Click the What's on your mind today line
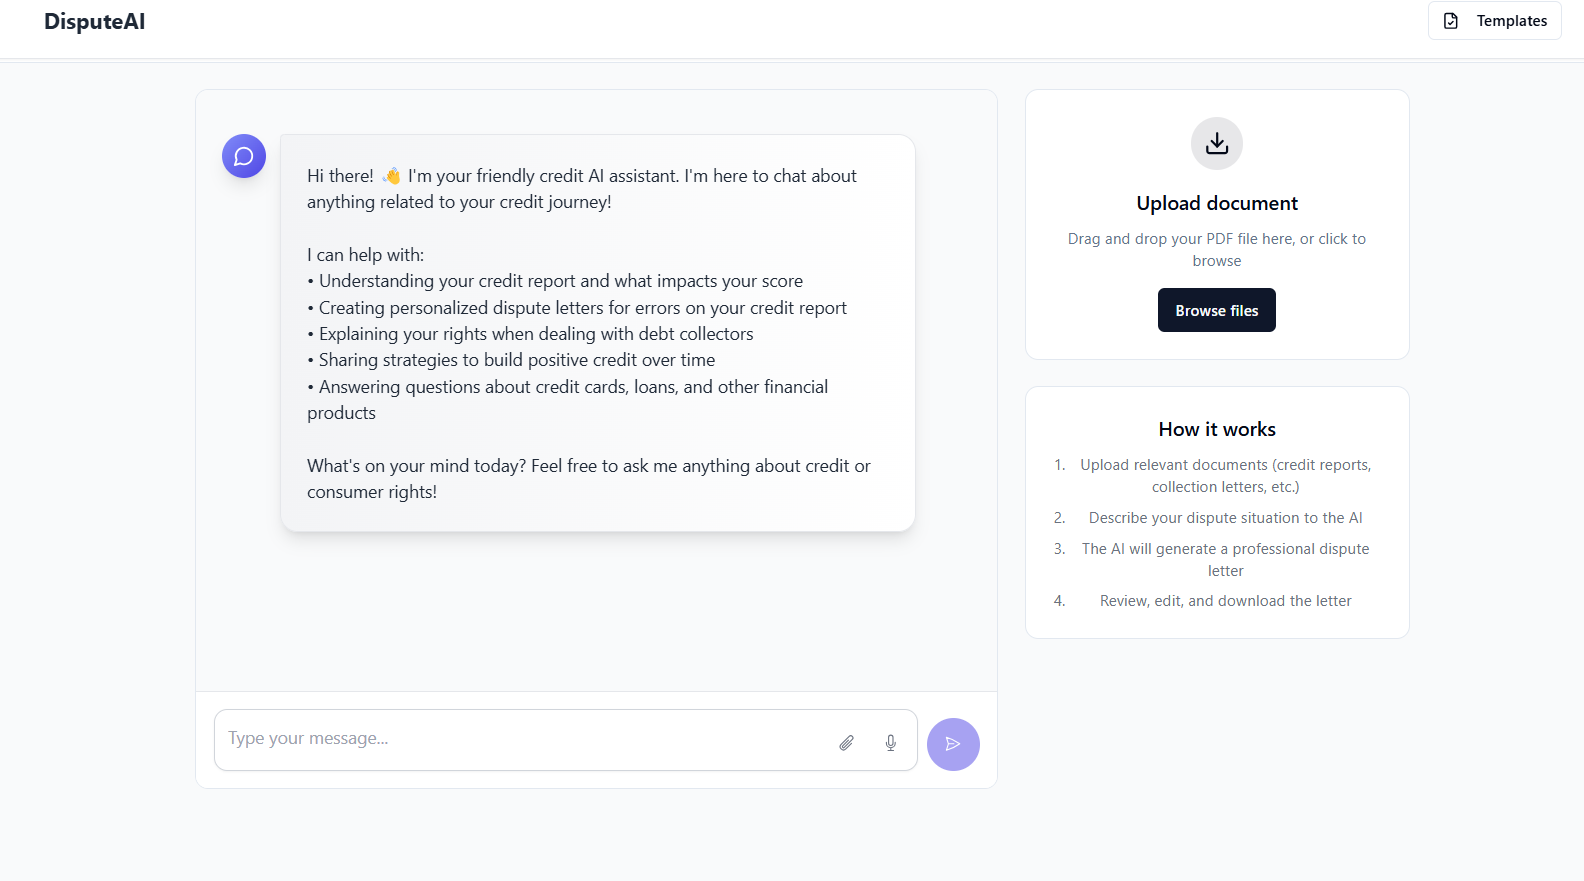This screenshot has width=1584, height=881. (x=589, y=479)
